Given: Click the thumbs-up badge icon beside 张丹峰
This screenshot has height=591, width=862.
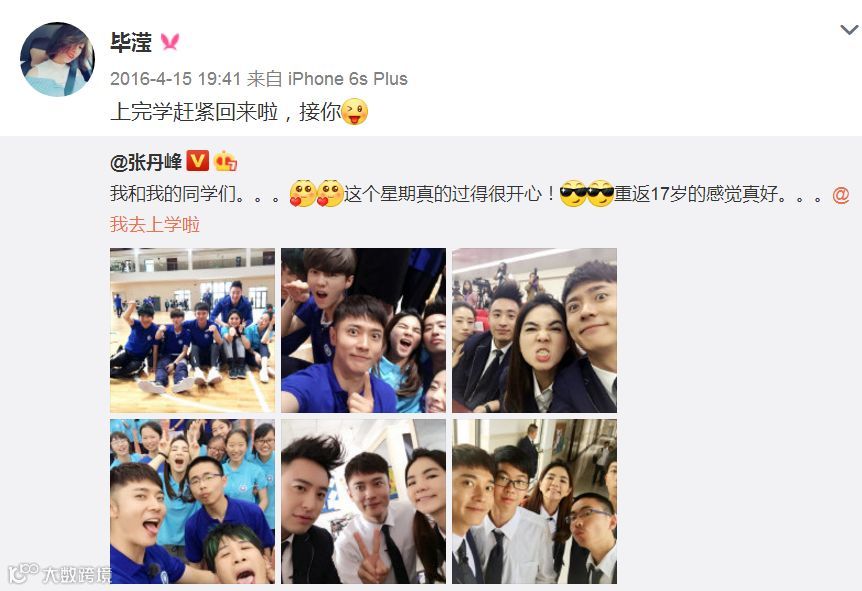Looking at the screenshot, I should [x=225, y=161].
